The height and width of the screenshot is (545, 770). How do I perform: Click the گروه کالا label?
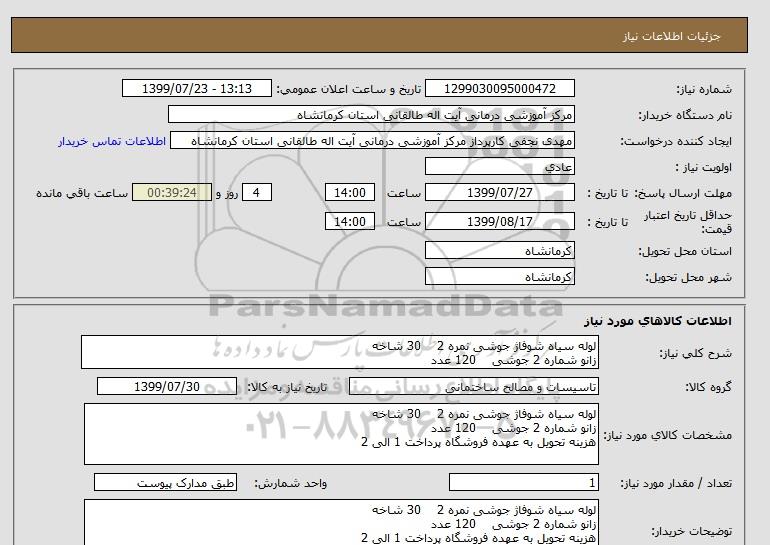(708, 387)
